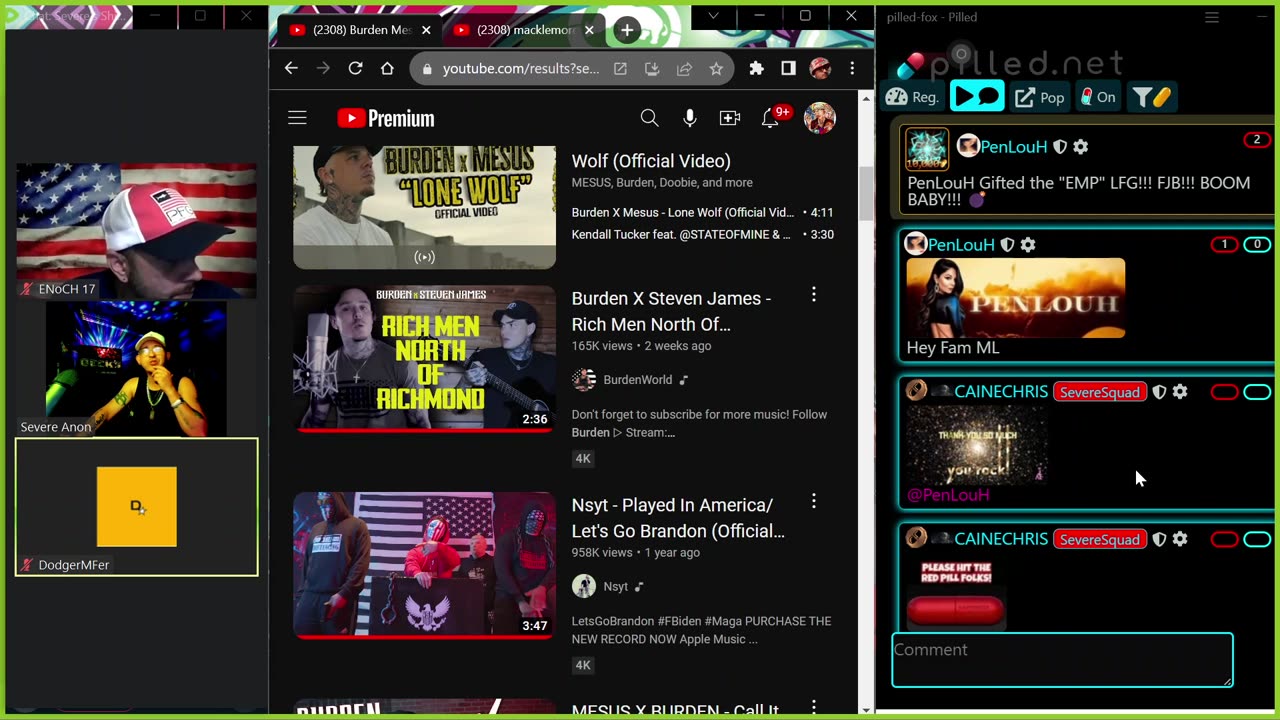Open YouTube Create video button
Image resolution: width=1280 pixels, height=720 pixels.
pyautogui.click(x=730, y=118)
